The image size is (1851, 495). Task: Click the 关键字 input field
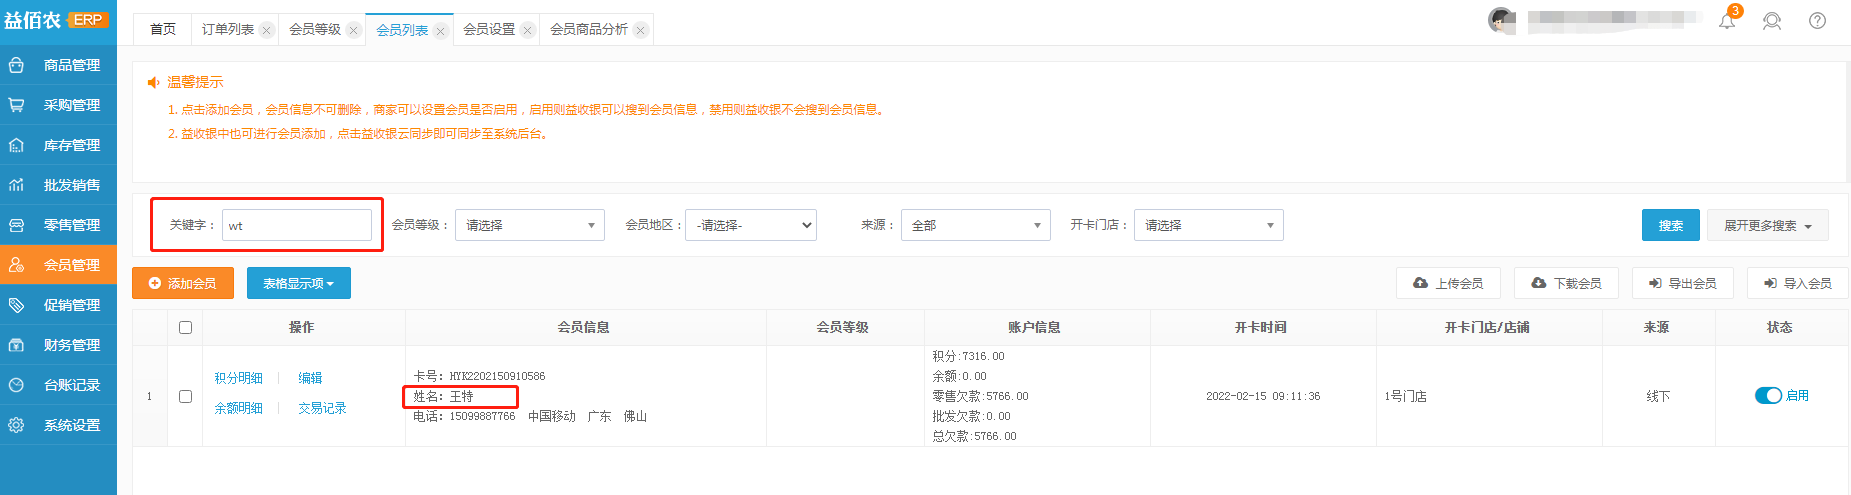(296, 225)
